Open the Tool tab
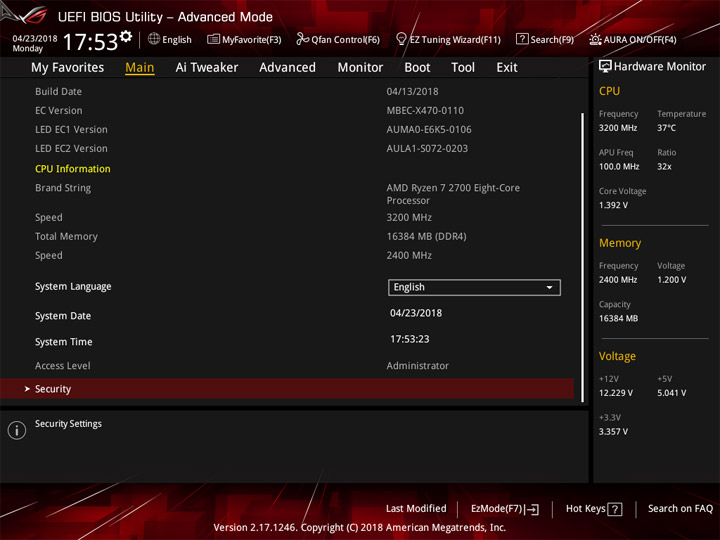Image resolution: width=720 pixels, height=540 pixels. tap(463, 68)
